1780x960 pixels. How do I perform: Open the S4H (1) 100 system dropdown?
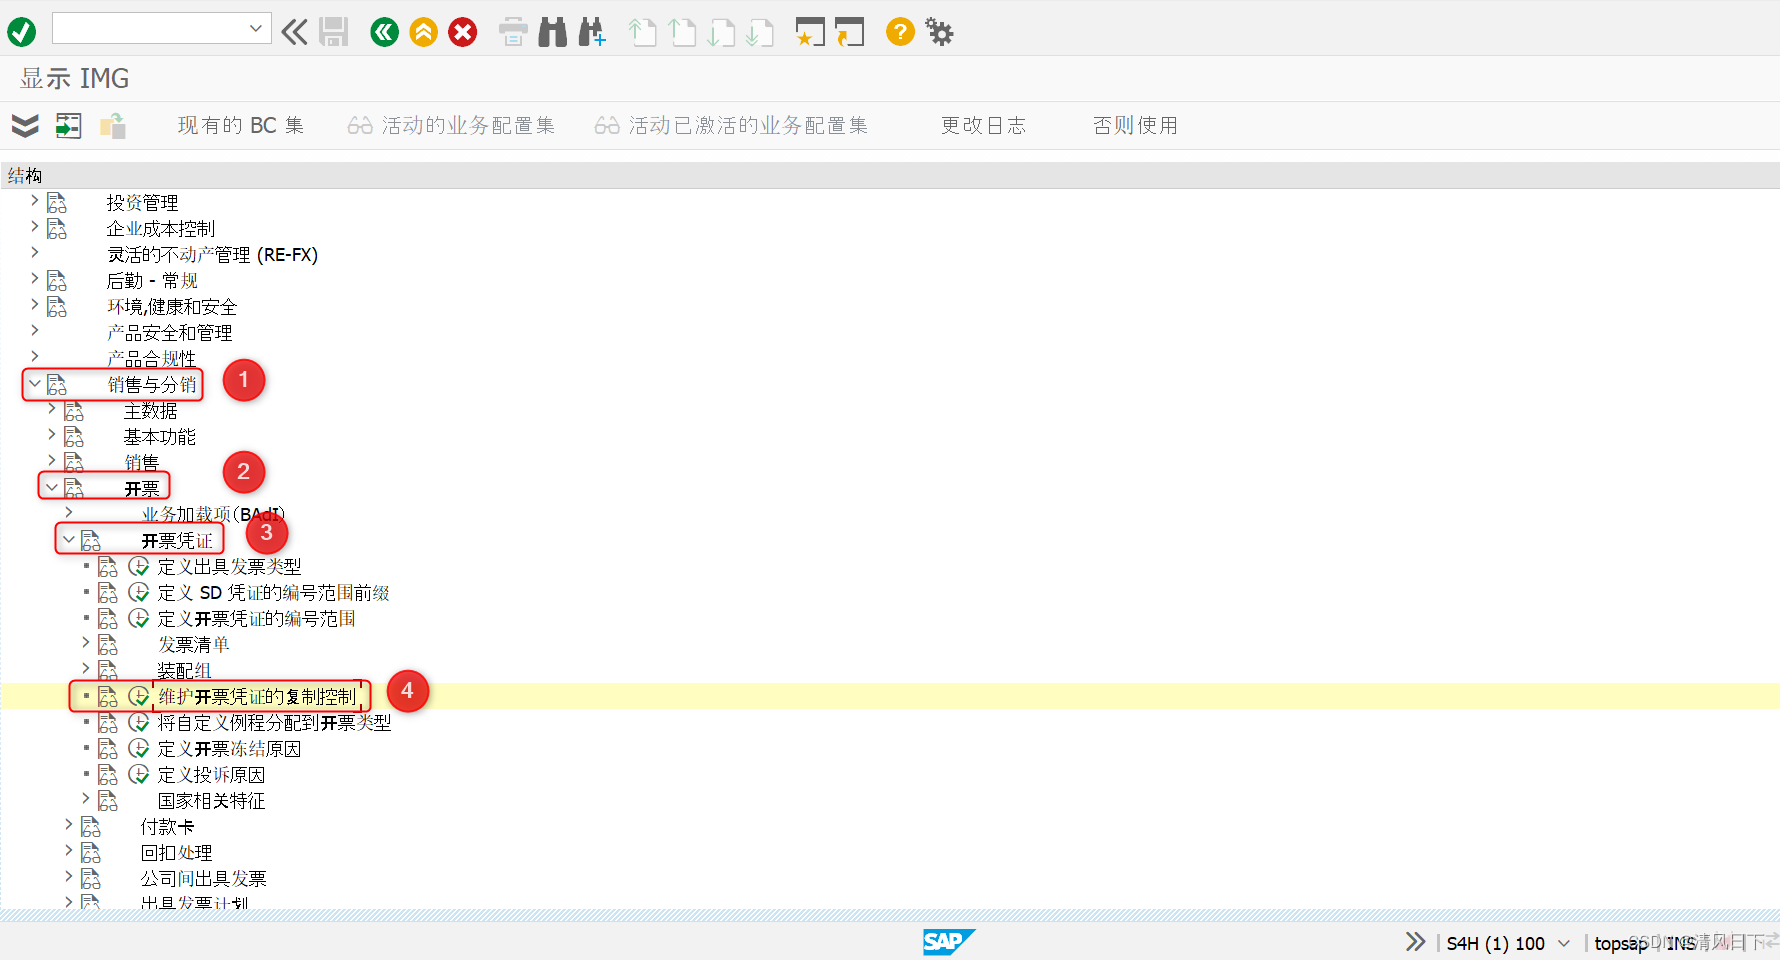[1564, 943]
